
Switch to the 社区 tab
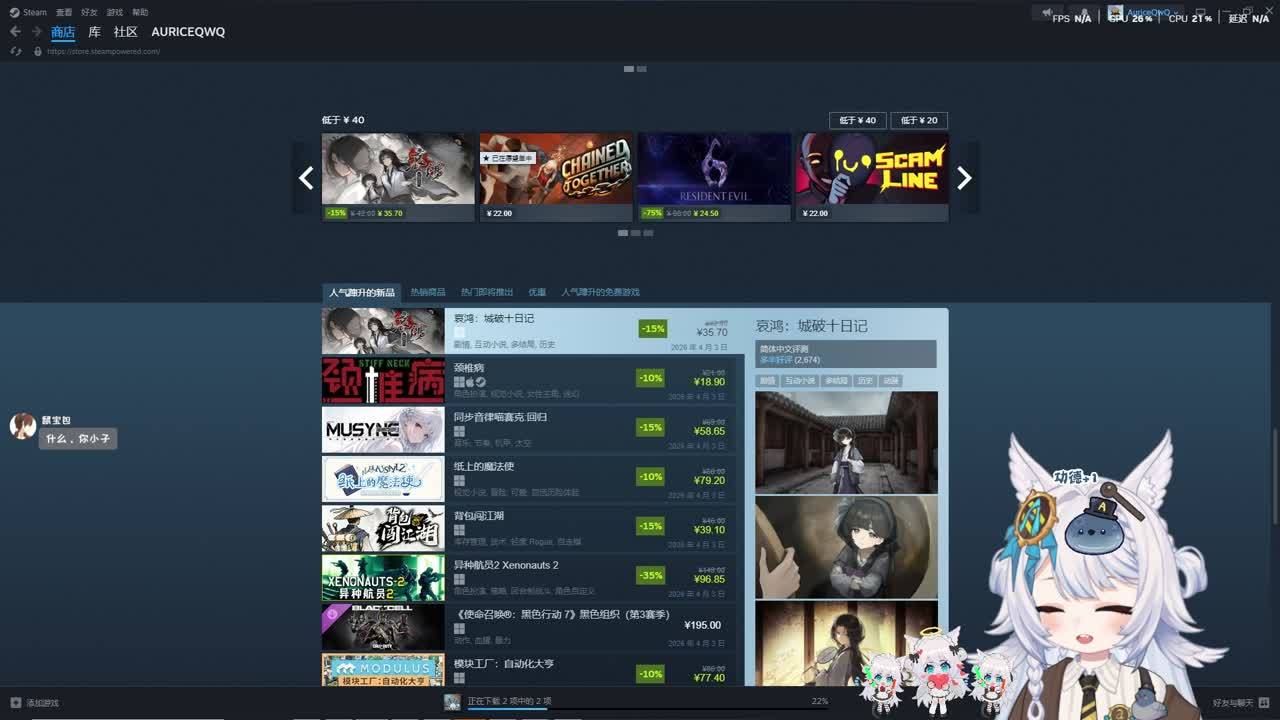point(125,32)
